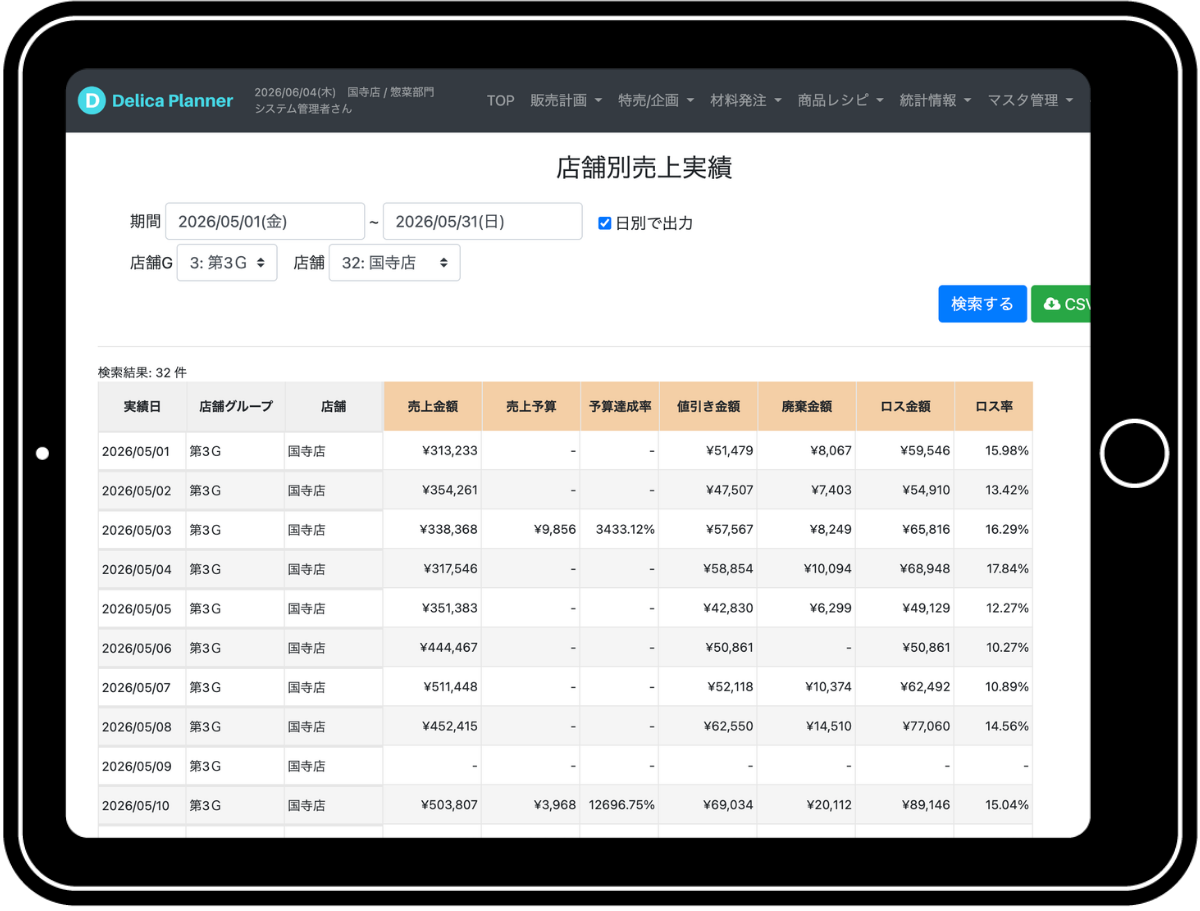This screenshot has width=1200, height=911.
Task: Select the 2026/05/05 date cell
Action: pos(141,608)
